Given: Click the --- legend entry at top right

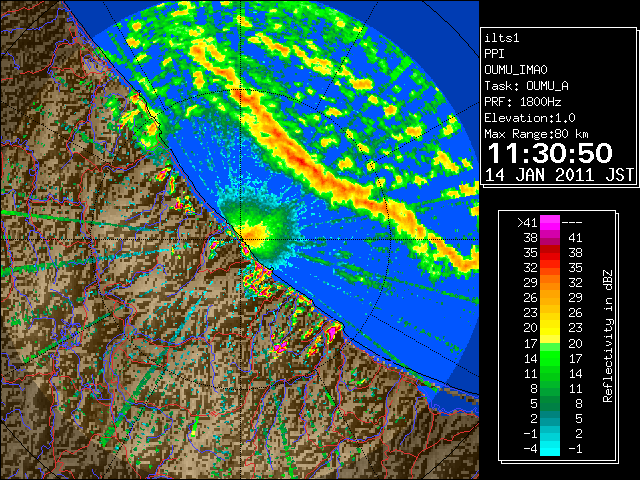Looking at the screenshot, I should 572,222.
